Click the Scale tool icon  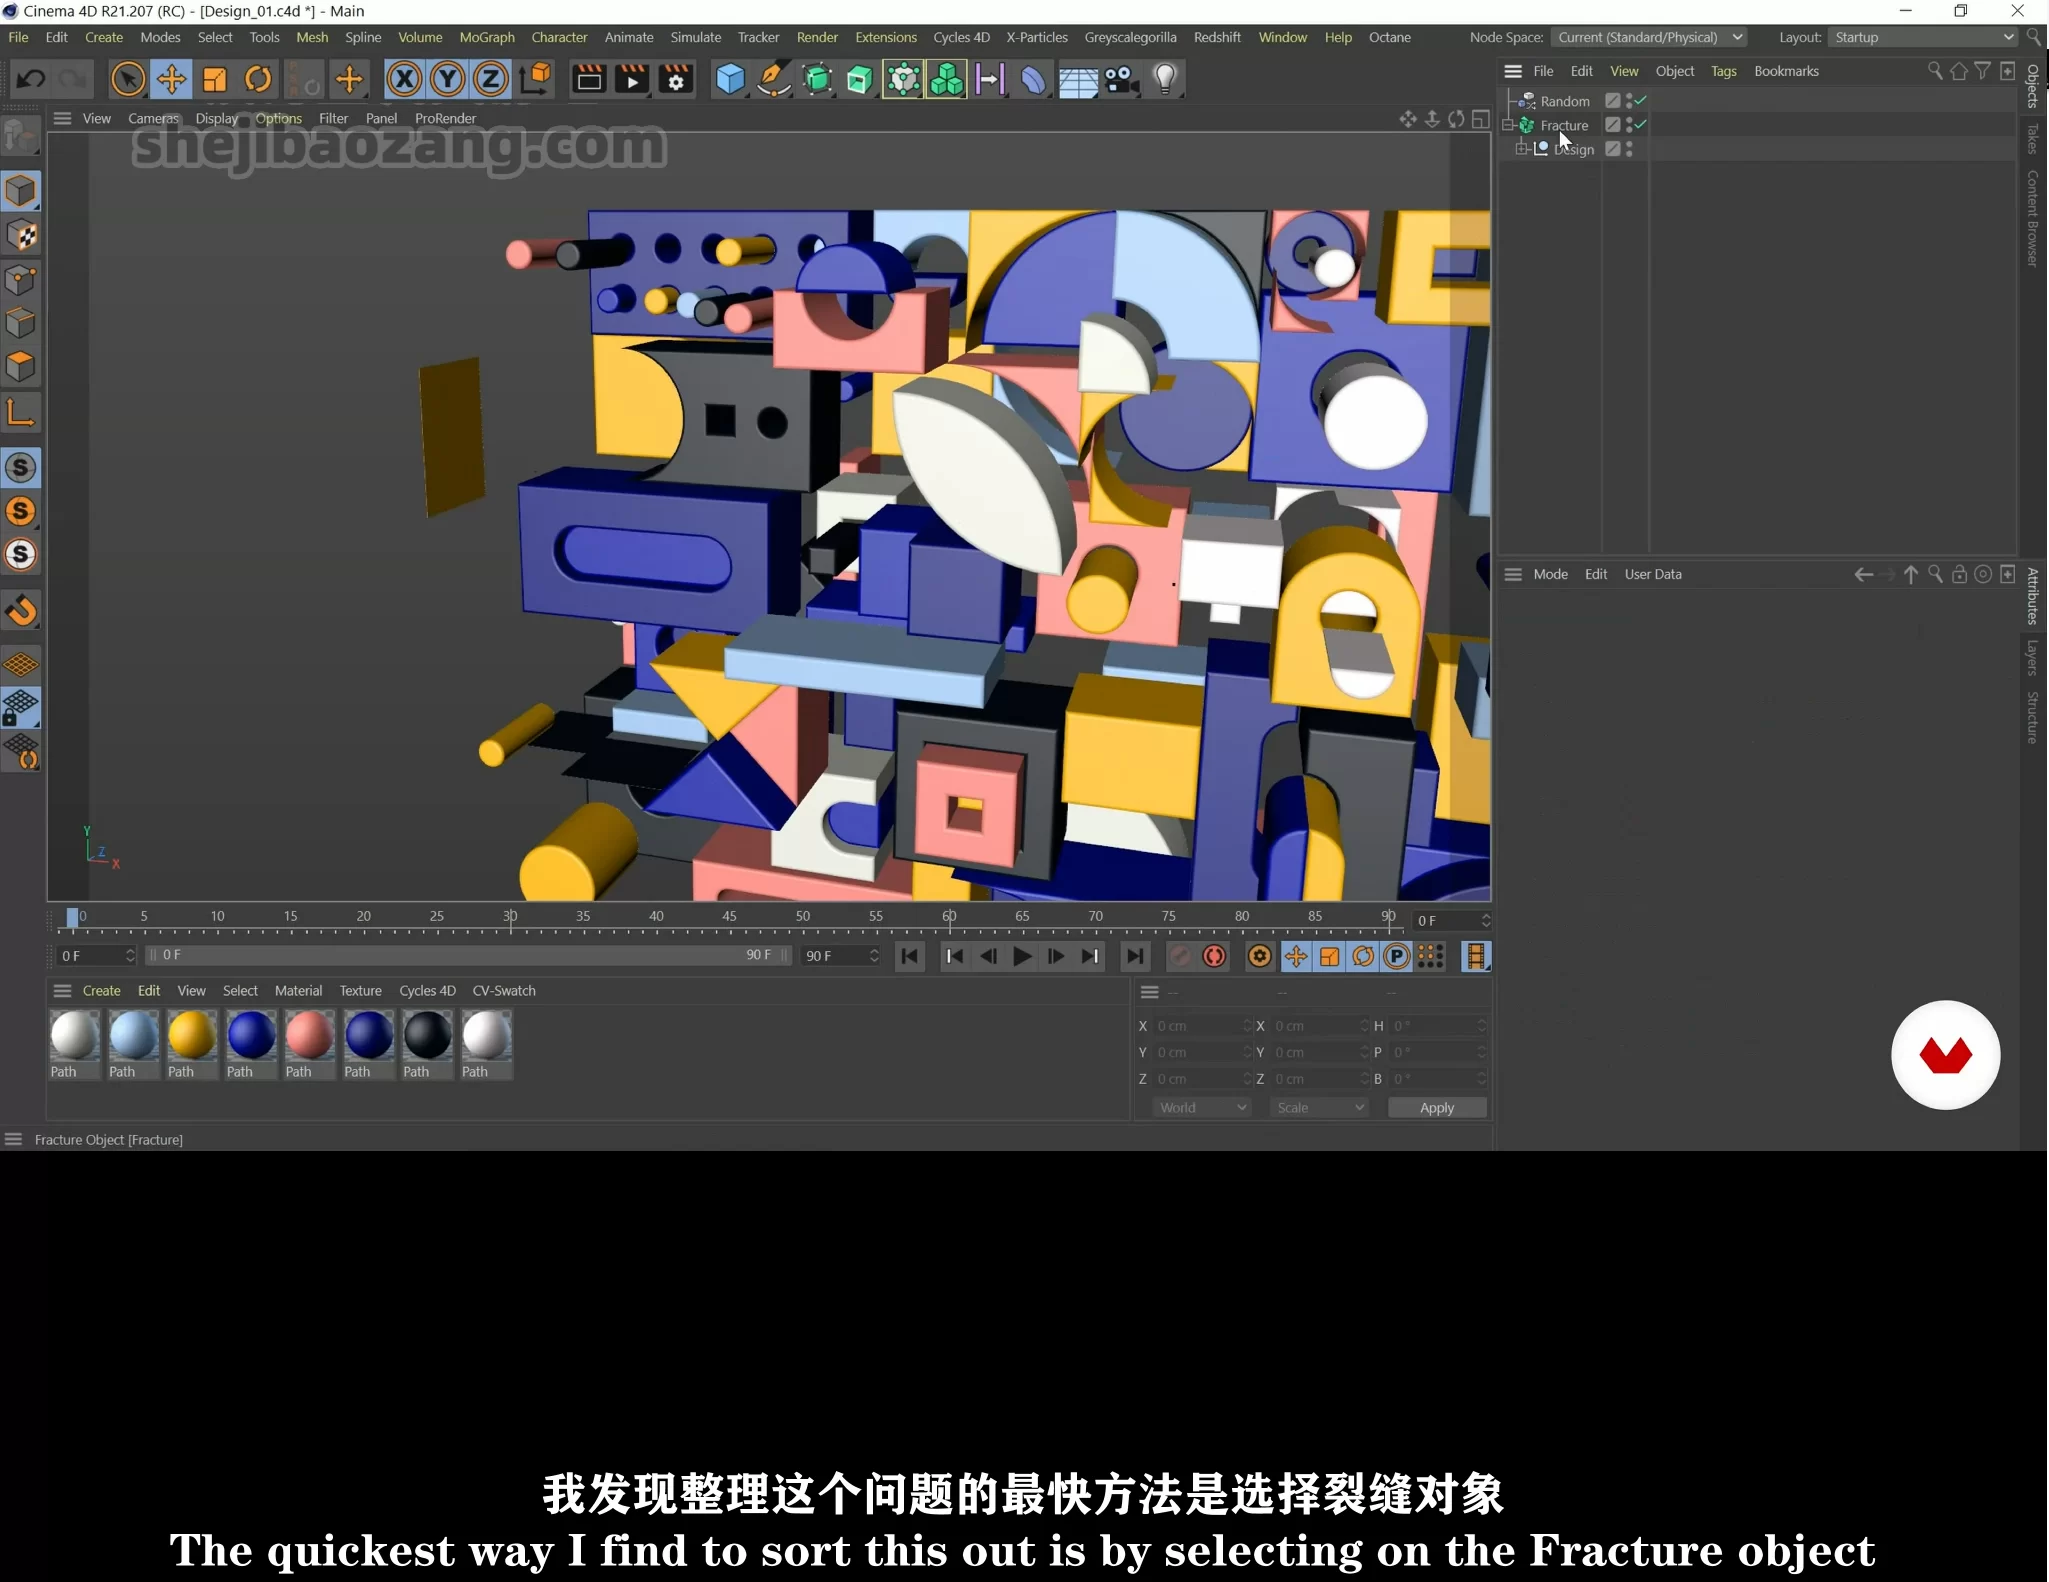(x=215, y=79)
